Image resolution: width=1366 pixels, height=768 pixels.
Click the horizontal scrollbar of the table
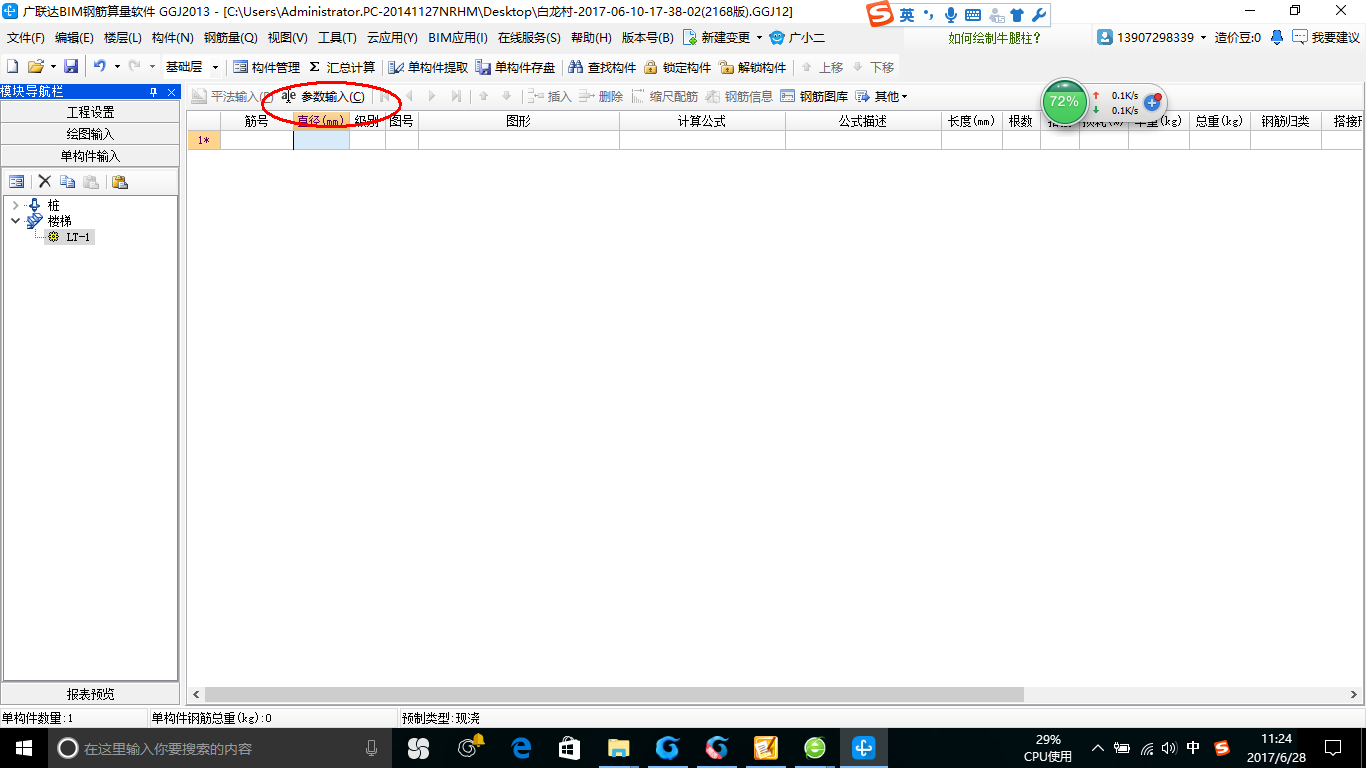coord(615,694)
